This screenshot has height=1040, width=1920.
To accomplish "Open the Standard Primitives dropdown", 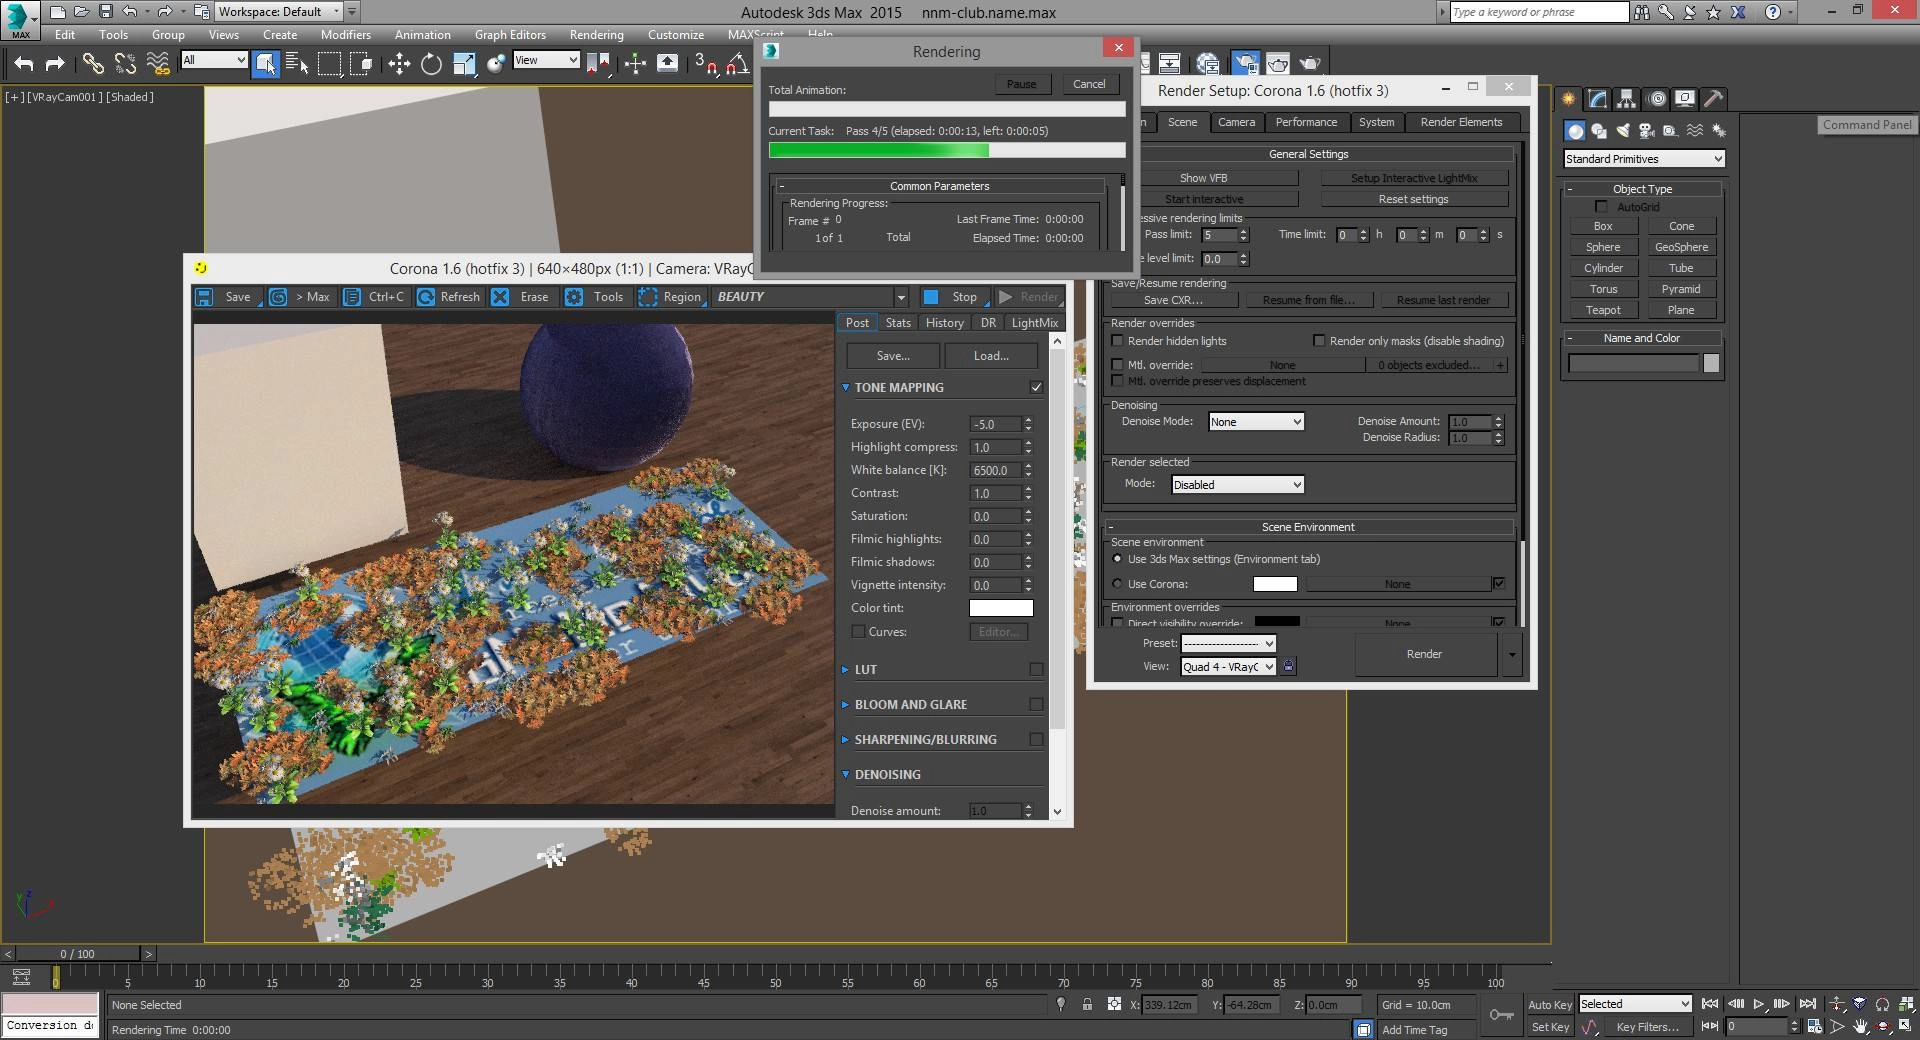I will (x=1644, y=159).
